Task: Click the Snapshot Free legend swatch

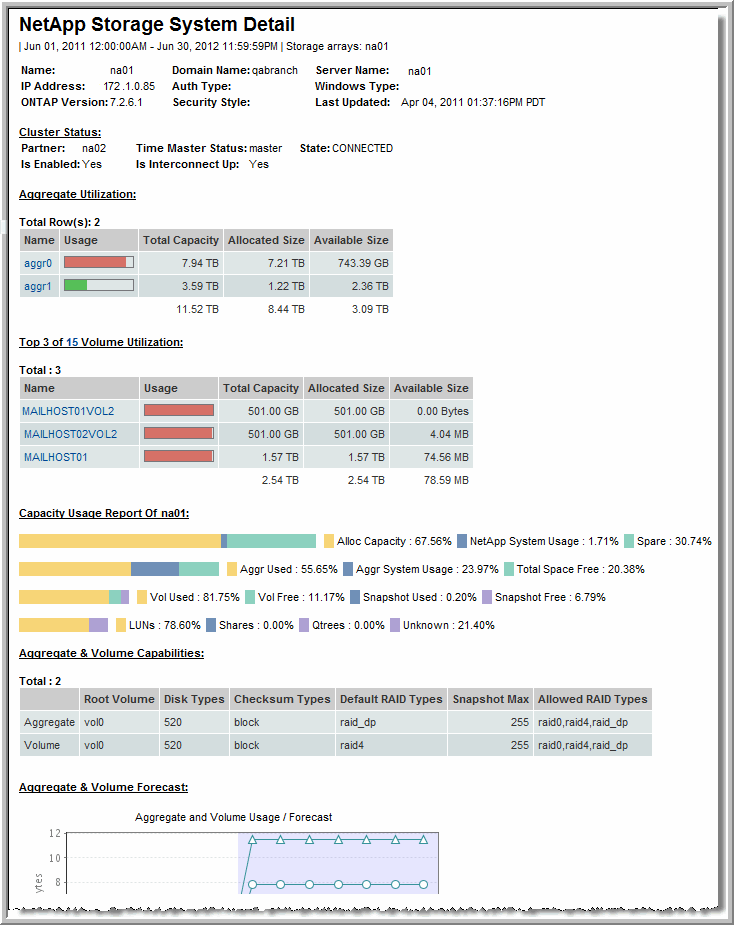Action: (487, 597)
